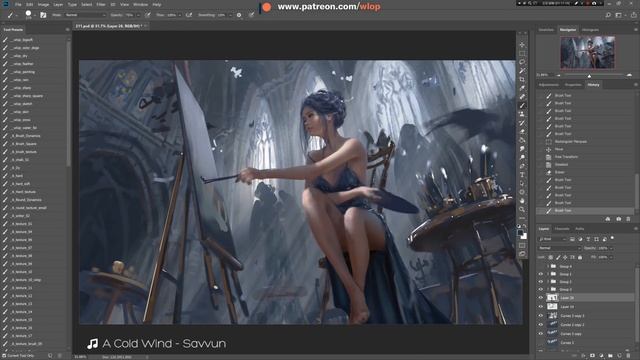
Task: Swap foreground and background colors
Action: pyautogui.click(x=525, y=226)
